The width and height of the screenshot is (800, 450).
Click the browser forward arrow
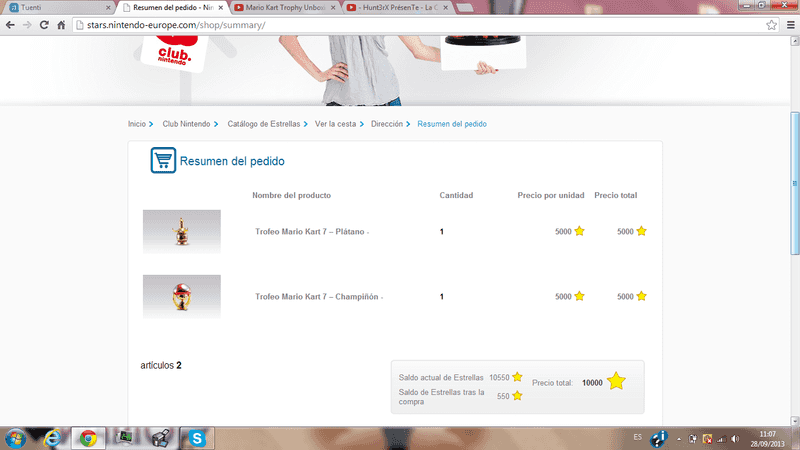point(27,25)
